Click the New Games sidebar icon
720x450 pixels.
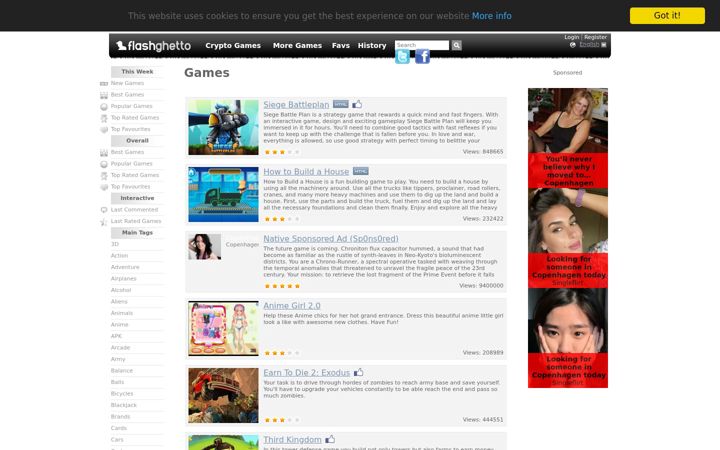tap(104, 84)
